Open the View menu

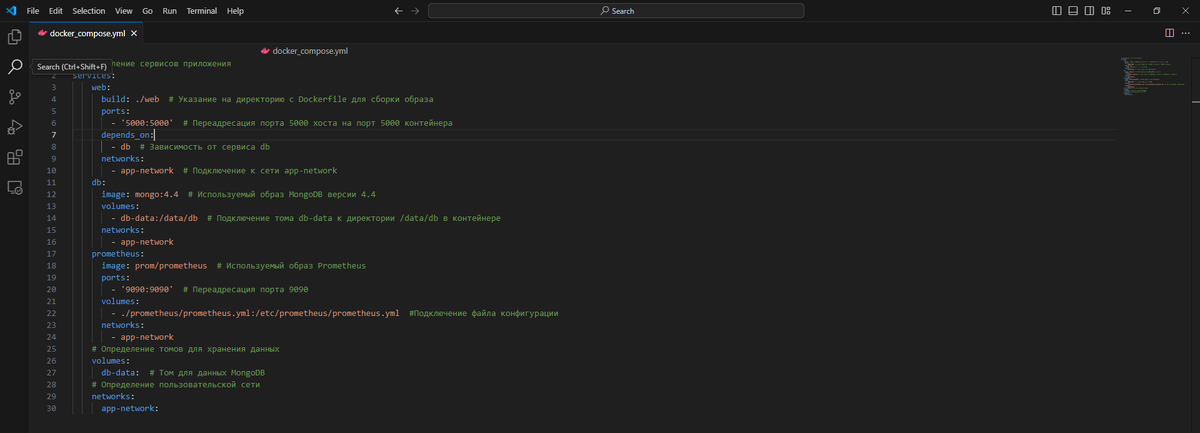123,10
